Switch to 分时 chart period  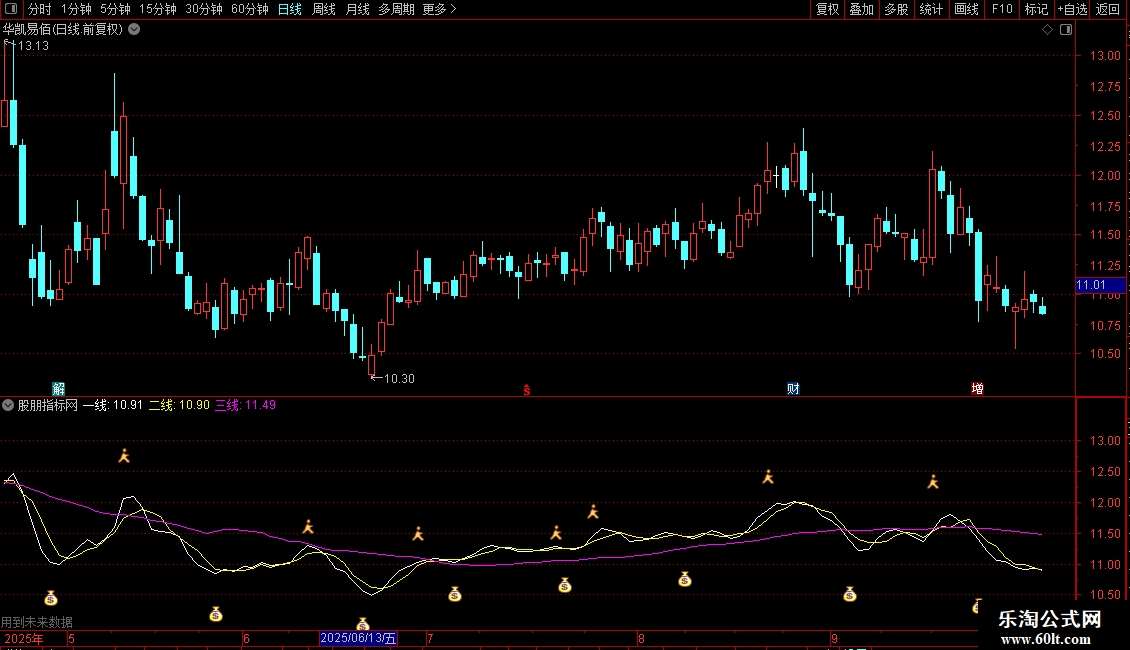click(40, 9)
